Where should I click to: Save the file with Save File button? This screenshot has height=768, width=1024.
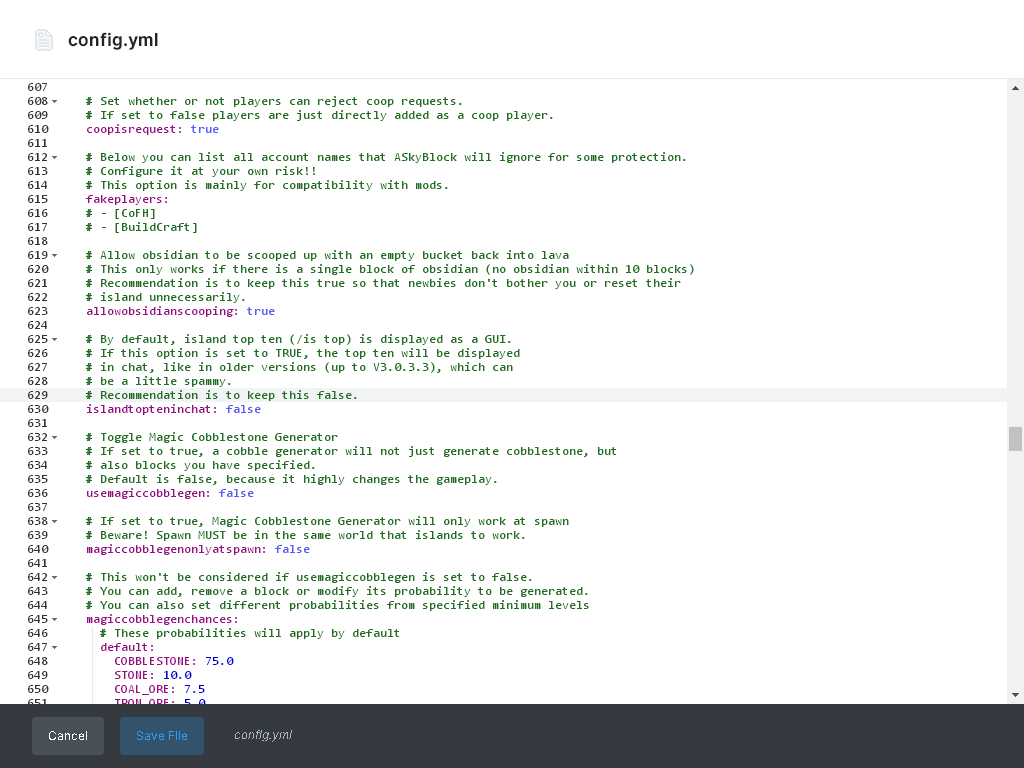click(162, 736)
